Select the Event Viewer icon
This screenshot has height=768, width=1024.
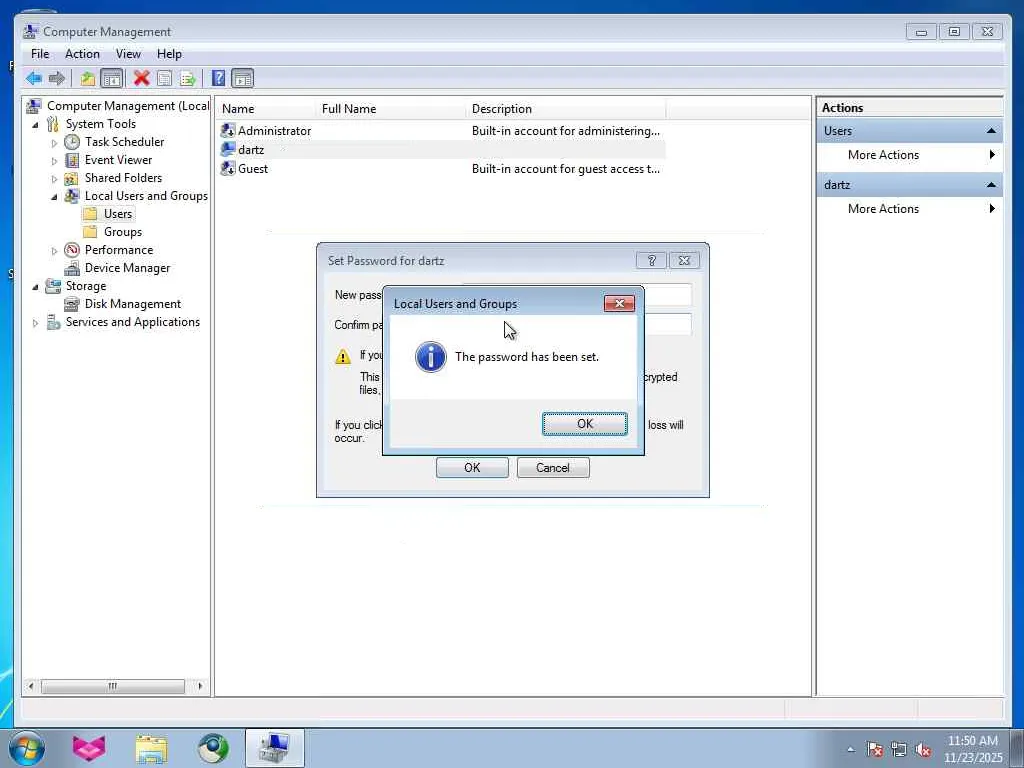(72, 160)
